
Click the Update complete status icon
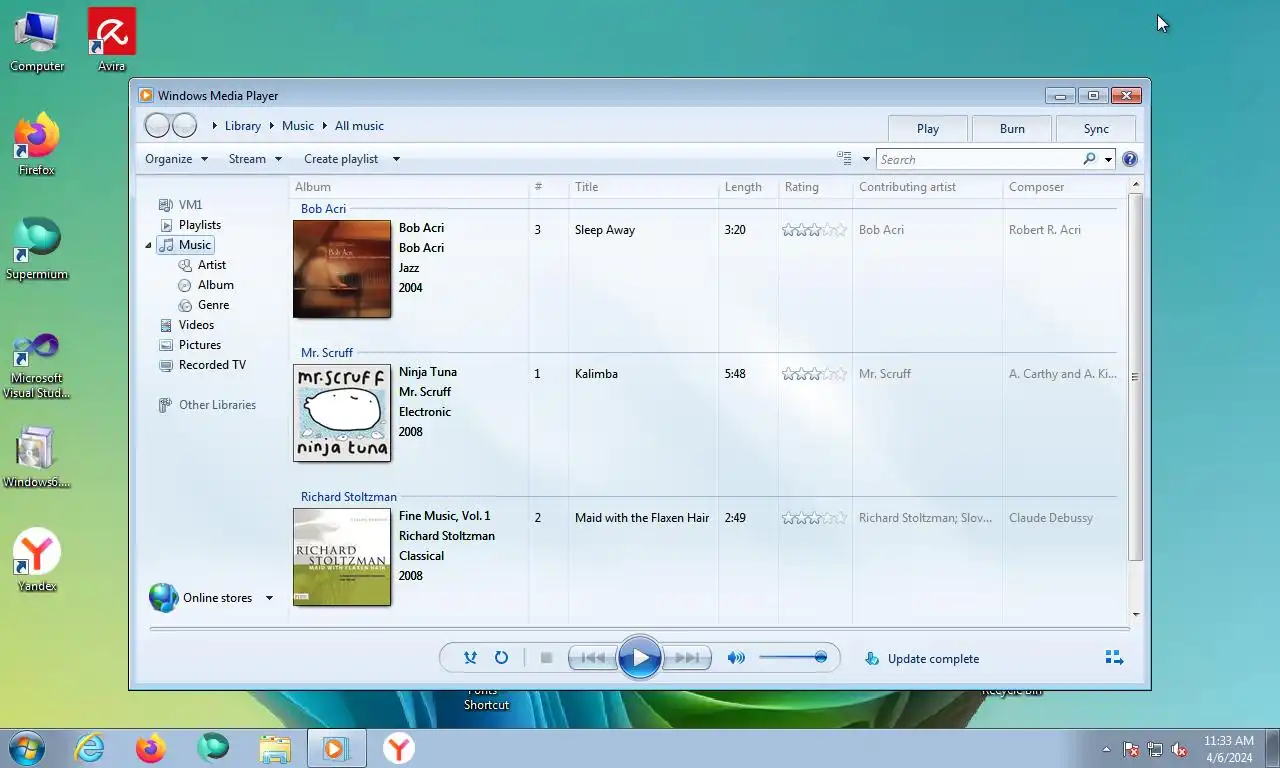click(x=872, y=659)
